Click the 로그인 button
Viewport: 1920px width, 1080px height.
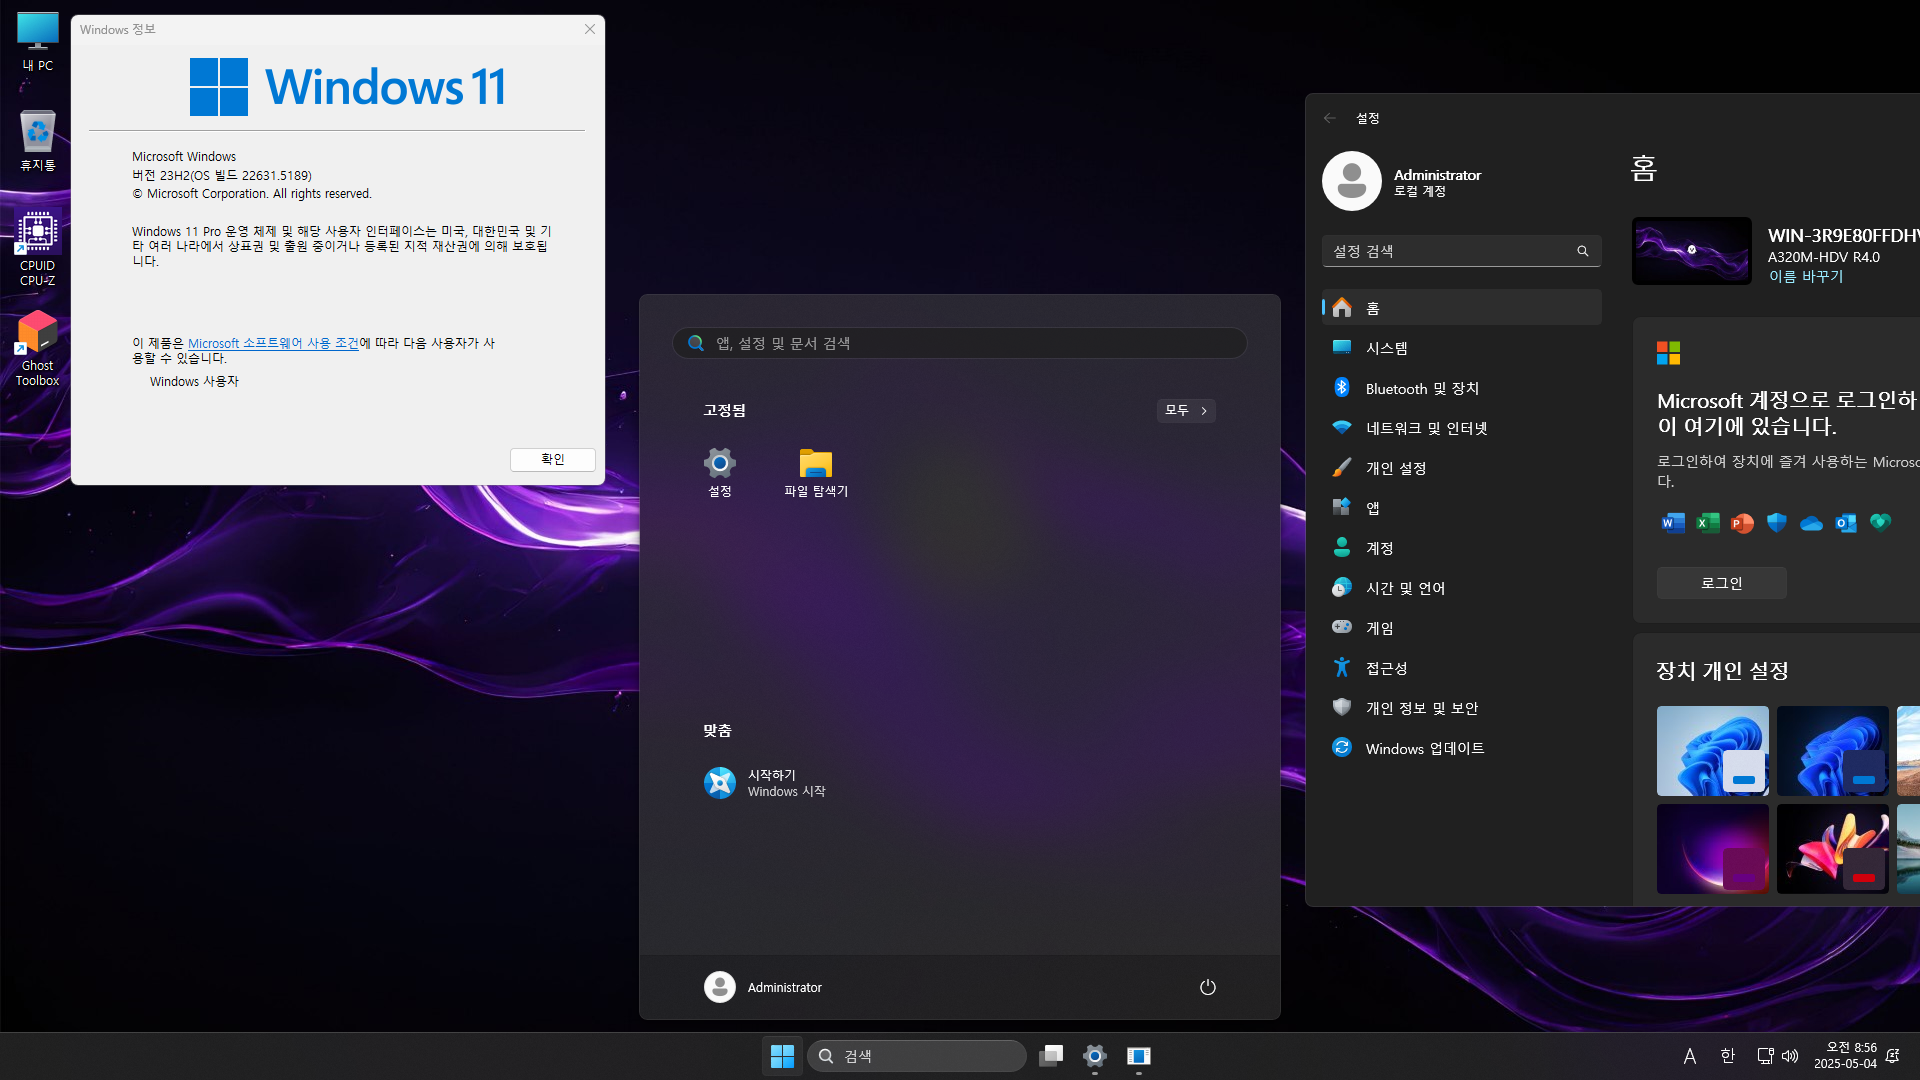click(1721, 583)
